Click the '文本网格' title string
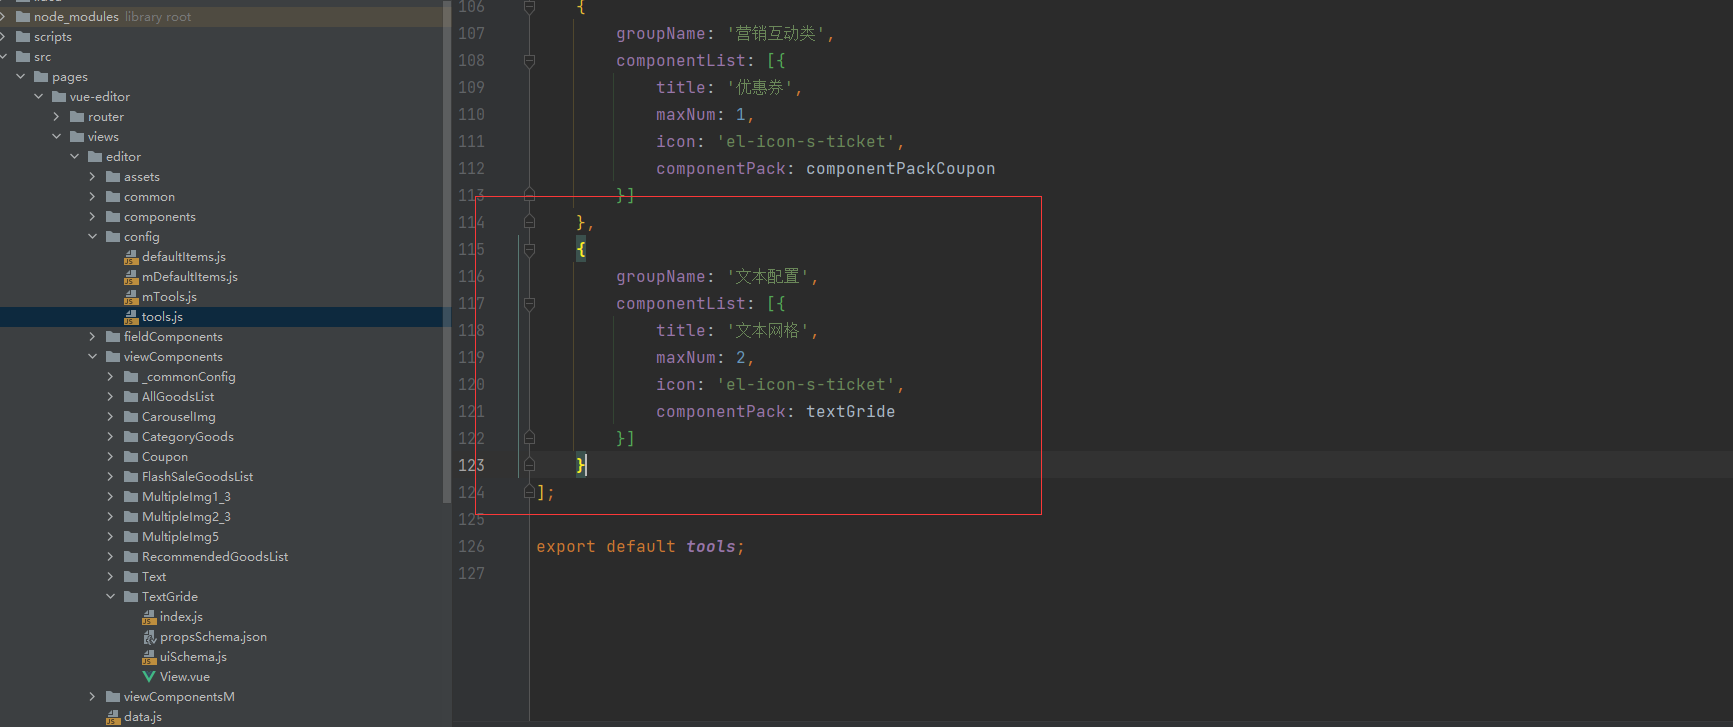 click(767, 331)
